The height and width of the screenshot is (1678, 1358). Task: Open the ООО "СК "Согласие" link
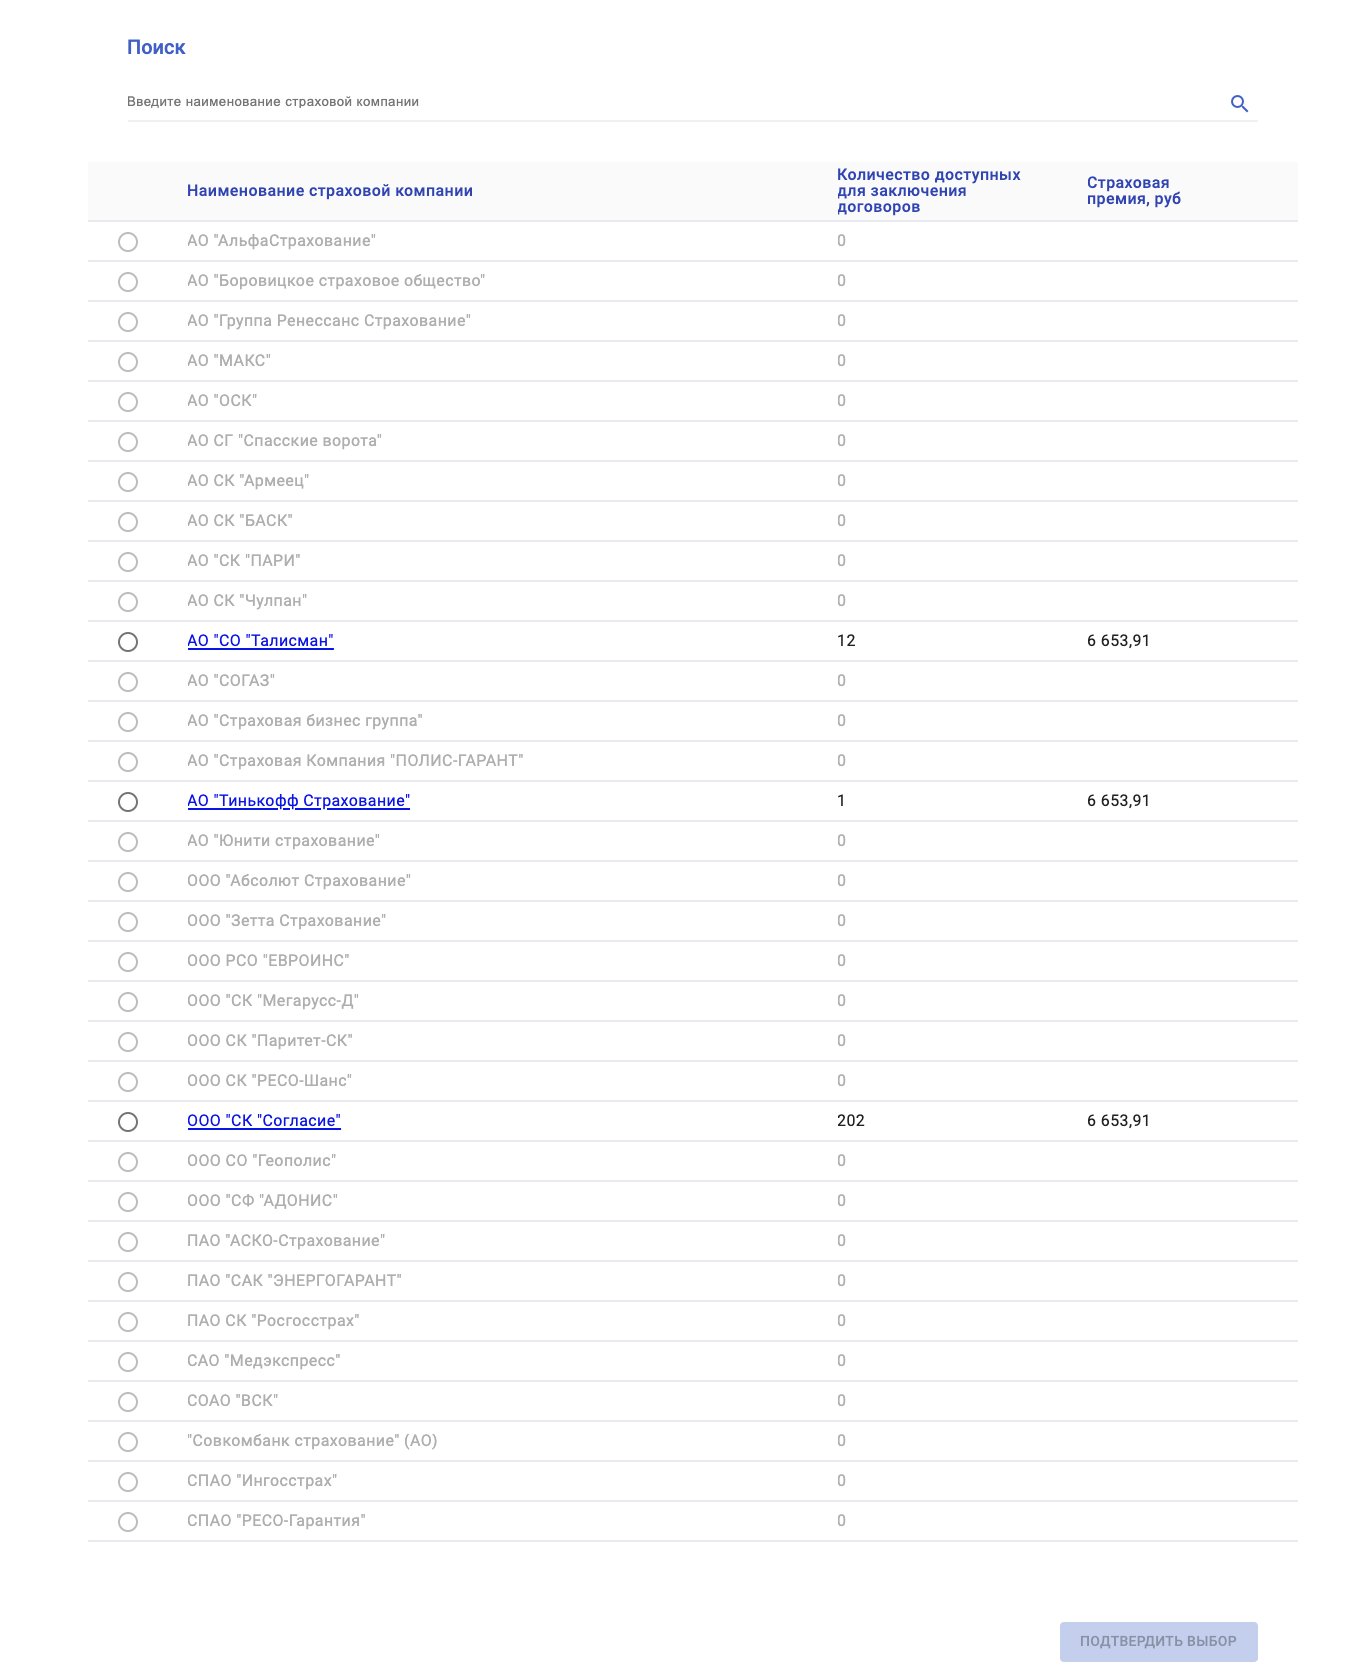click(x=264, y=1121)
